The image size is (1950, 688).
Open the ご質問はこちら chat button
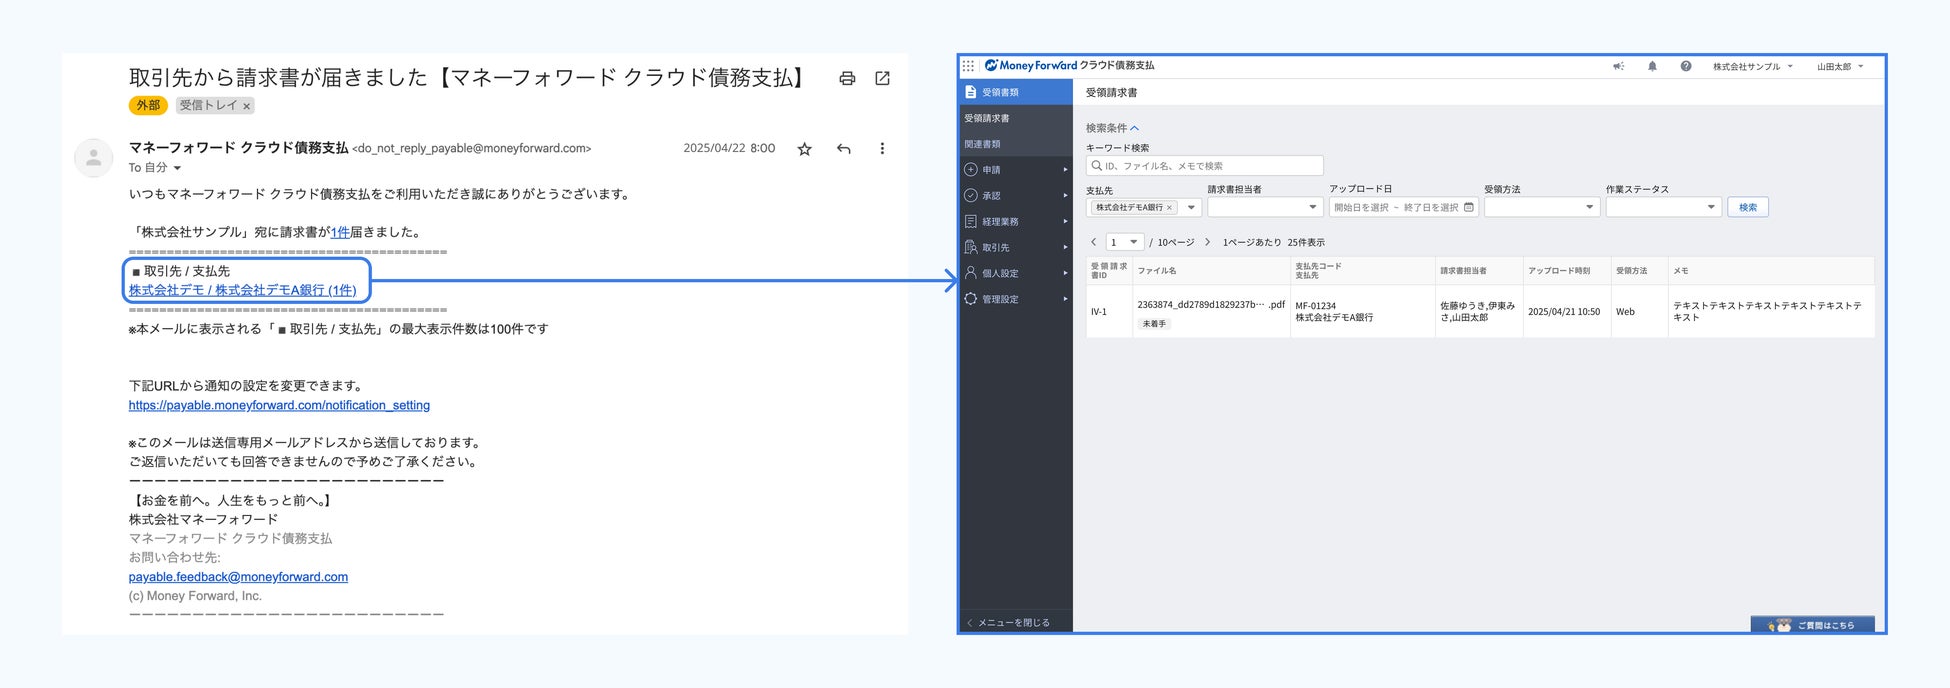click(1813, 625)
